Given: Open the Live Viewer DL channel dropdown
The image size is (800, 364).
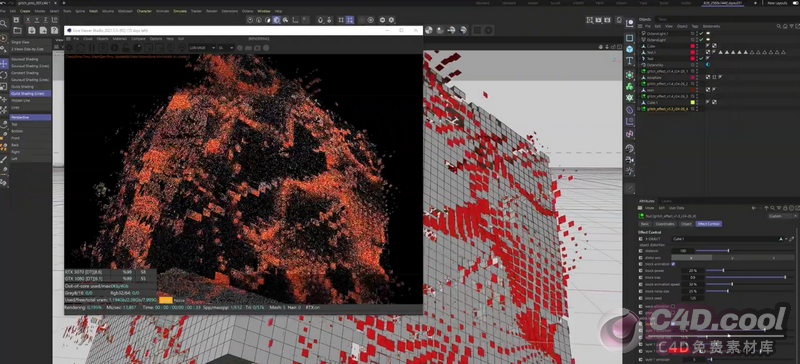Looking at the screenshot, I should [226, 47].
